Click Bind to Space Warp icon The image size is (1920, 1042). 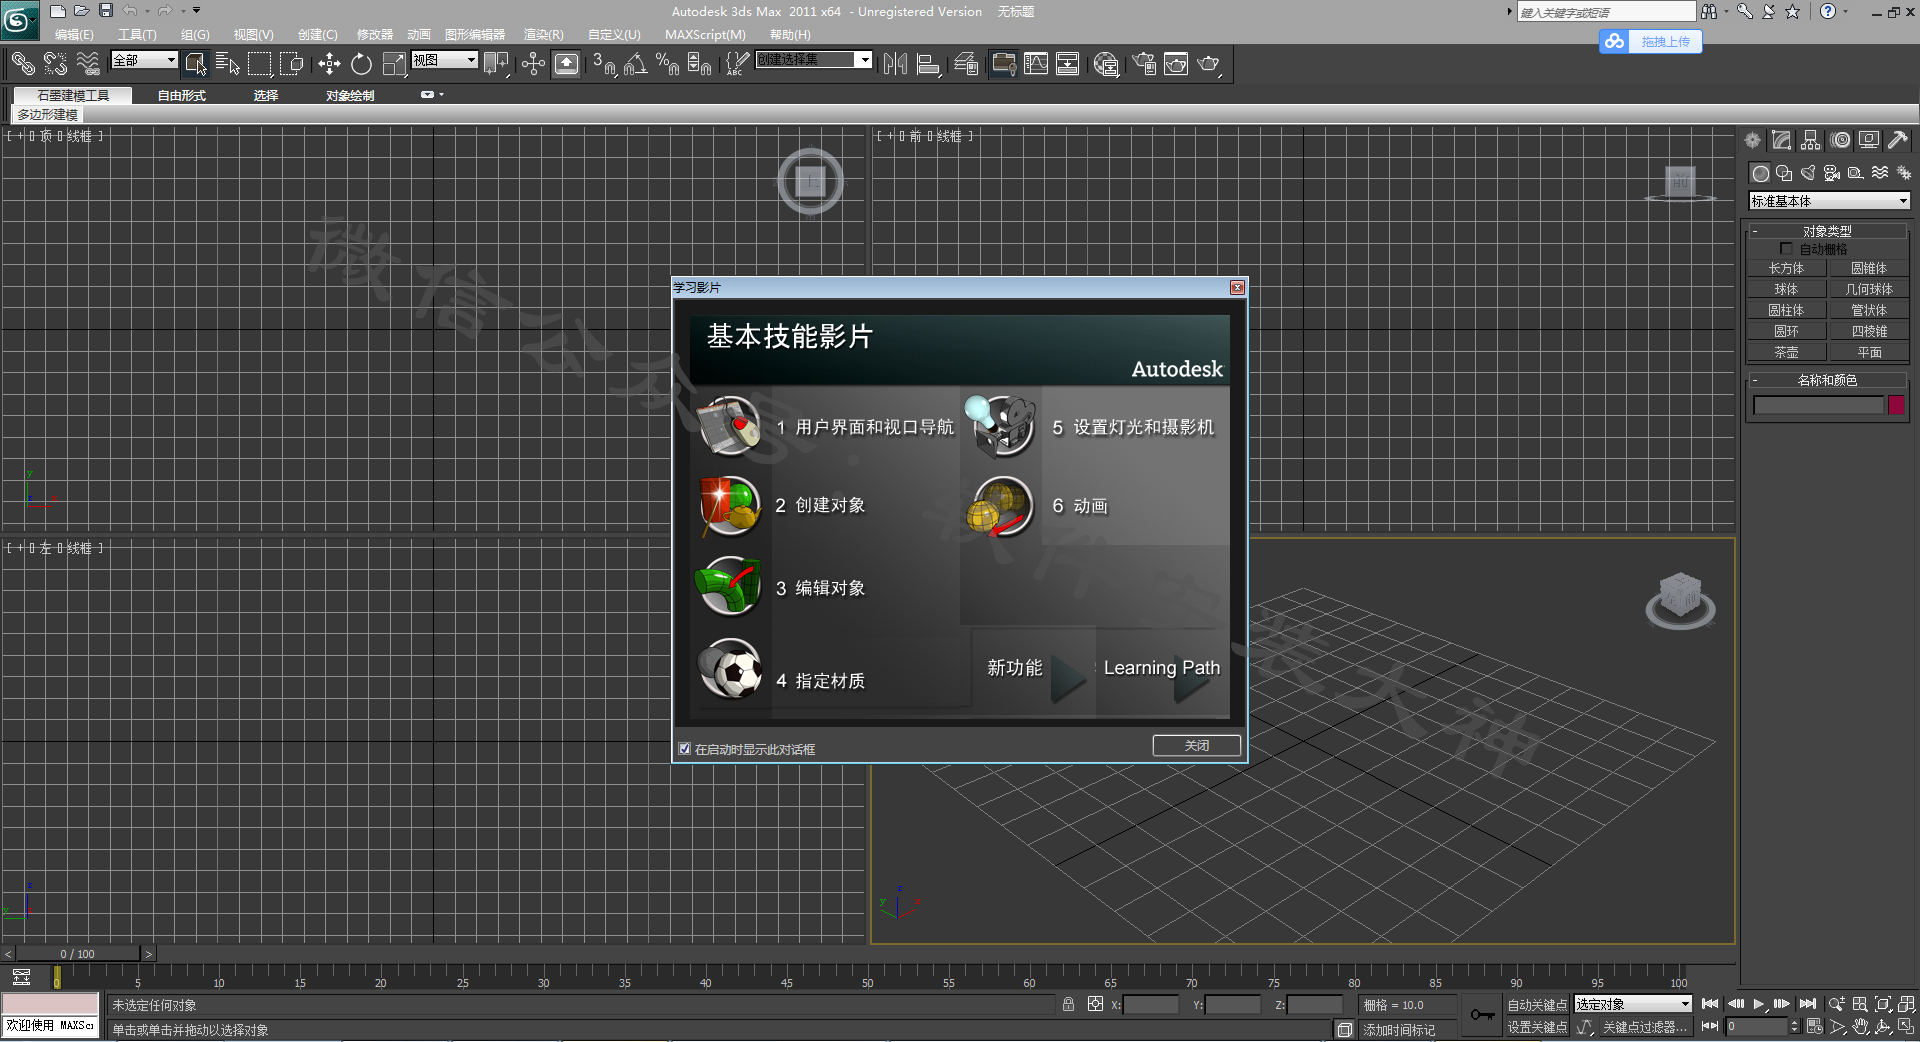click(x=88, y=64)
